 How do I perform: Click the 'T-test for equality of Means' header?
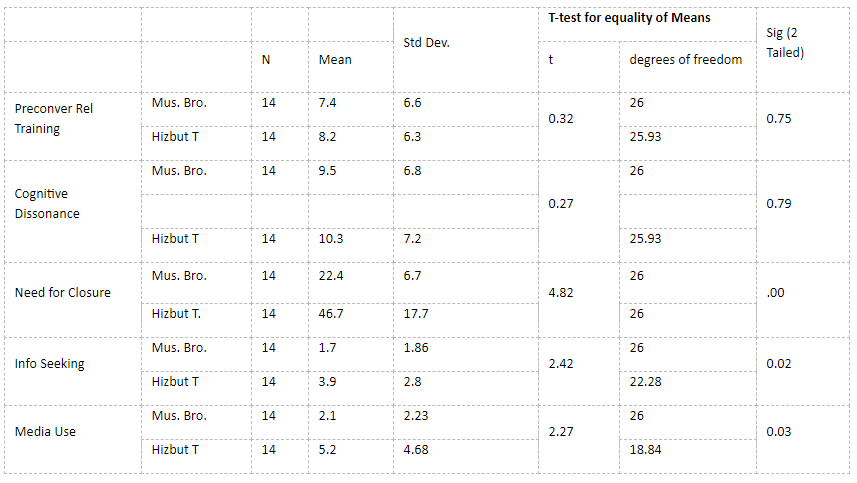tap(629, 18)
